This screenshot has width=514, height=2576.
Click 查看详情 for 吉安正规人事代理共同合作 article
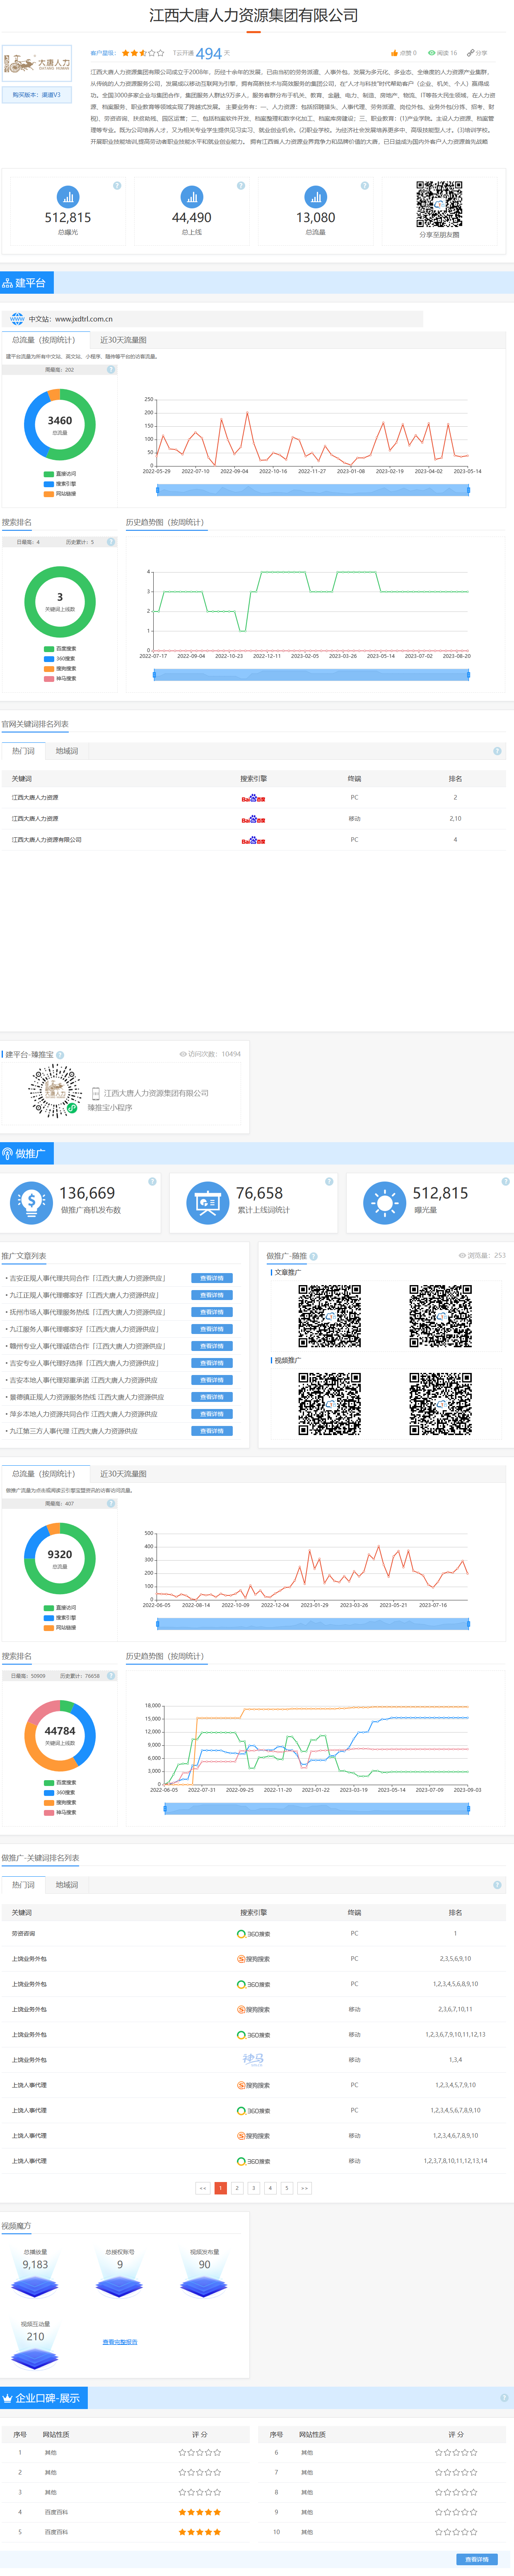(212, 1278)
